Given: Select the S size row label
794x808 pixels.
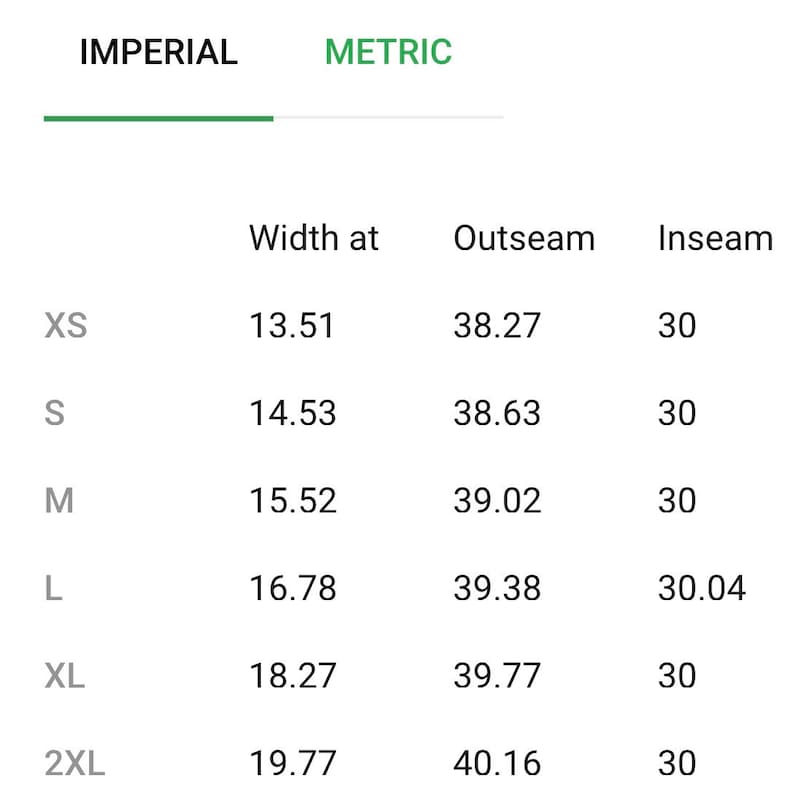Looking at the screenshot, I should (55, 413).
